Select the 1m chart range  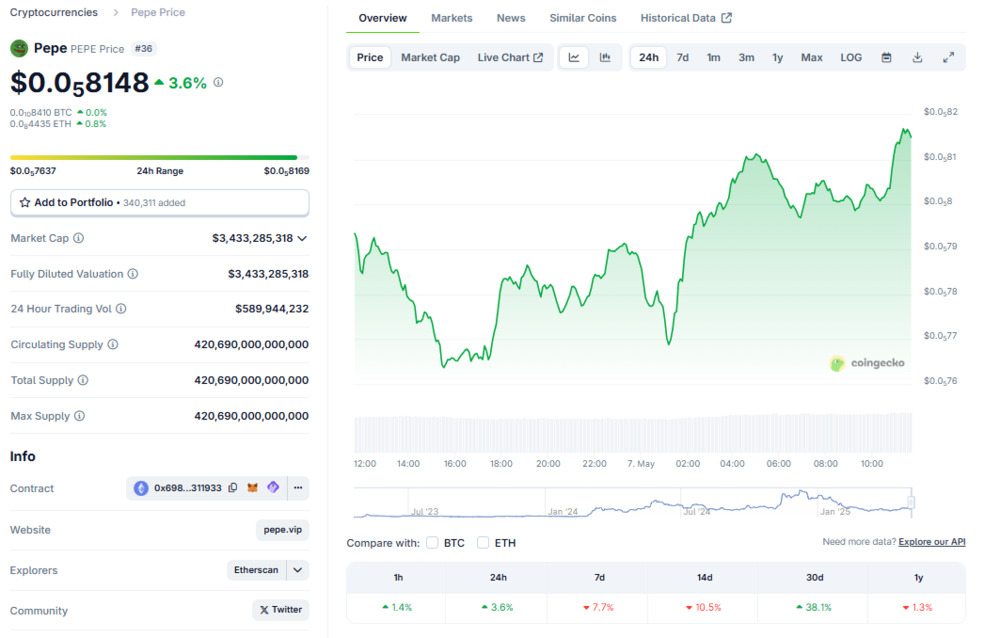click(x=714, y=58)
